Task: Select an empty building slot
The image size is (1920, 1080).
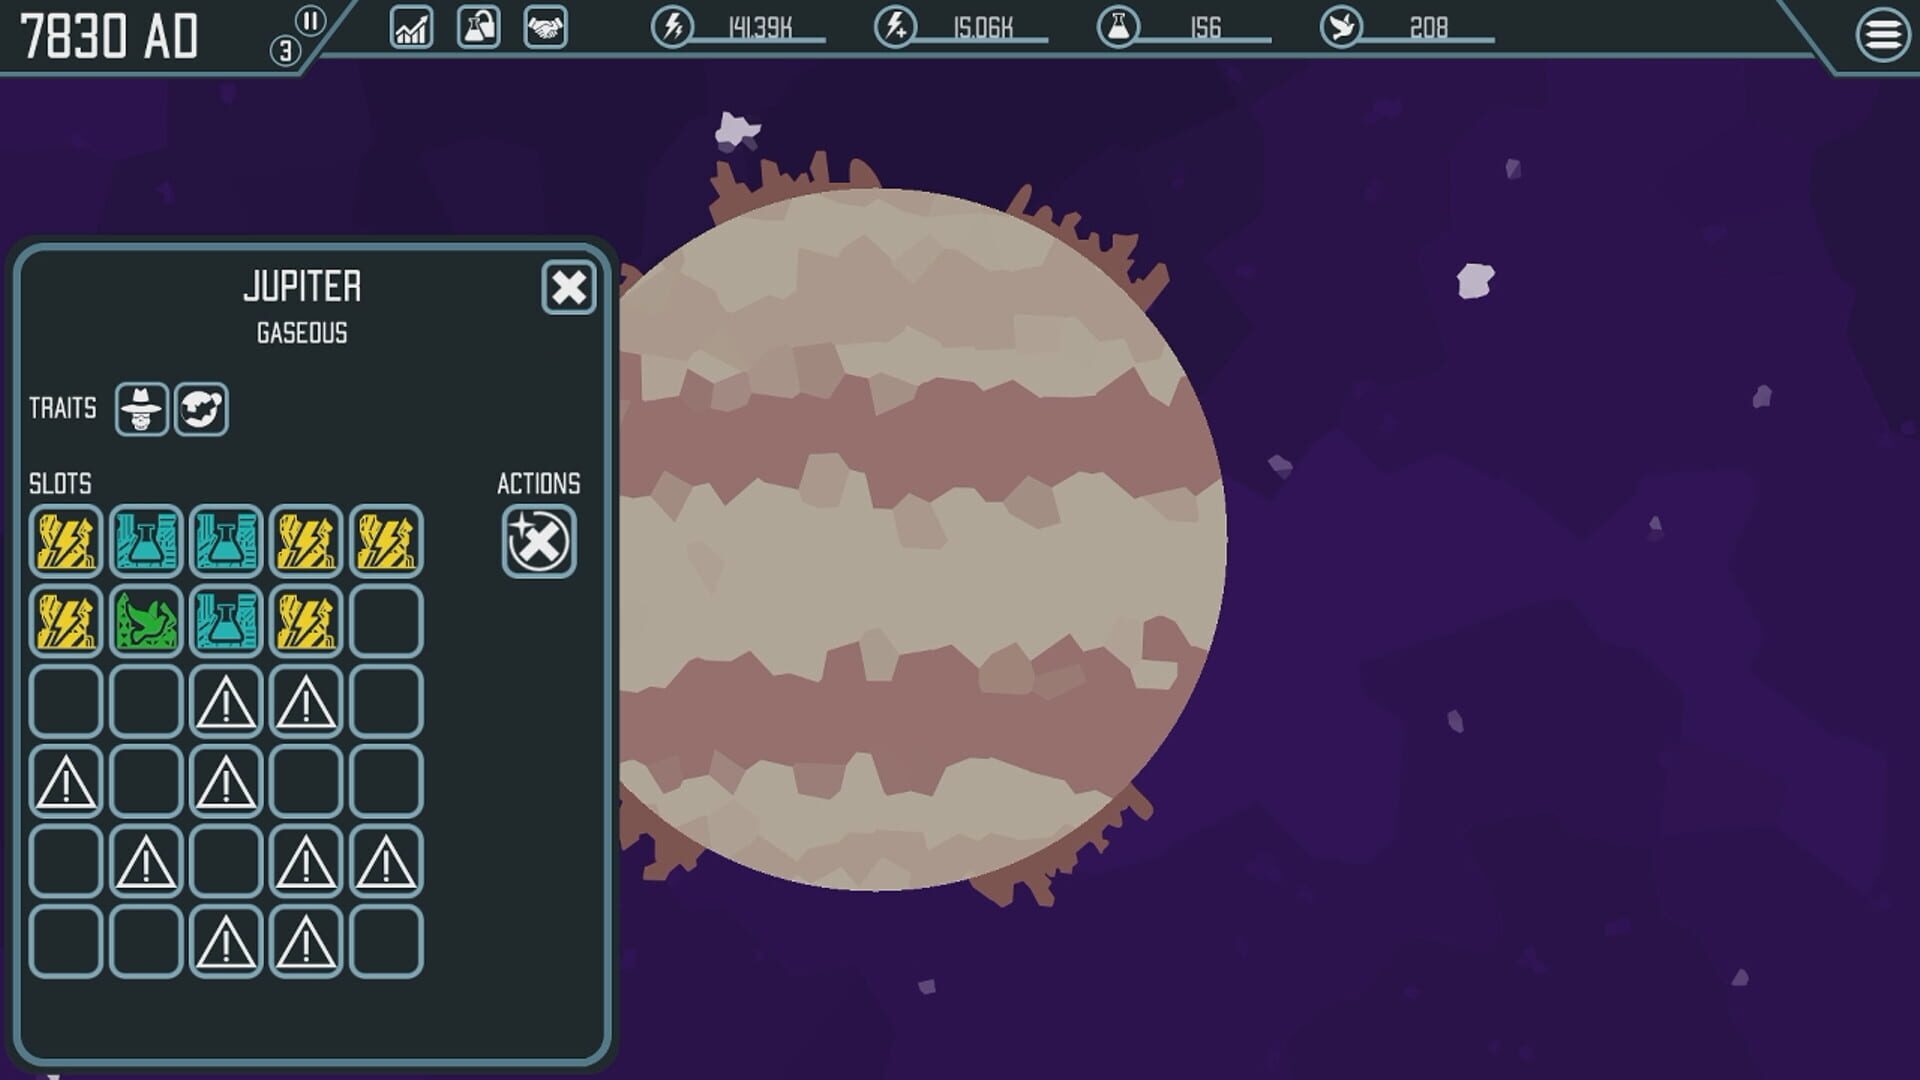Action: click(385, 620)
